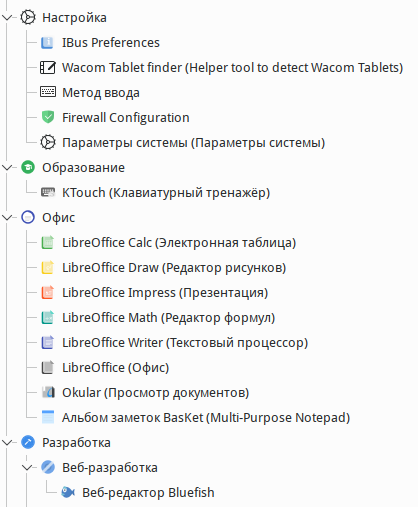418x507 pixels.
Task: Select Альбом заметок BasKet entry
Action: click(x=206, y=418)
